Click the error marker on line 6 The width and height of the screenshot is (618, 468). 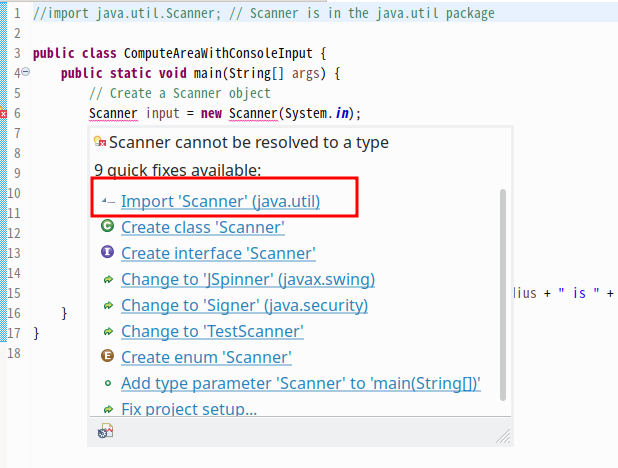4,113
